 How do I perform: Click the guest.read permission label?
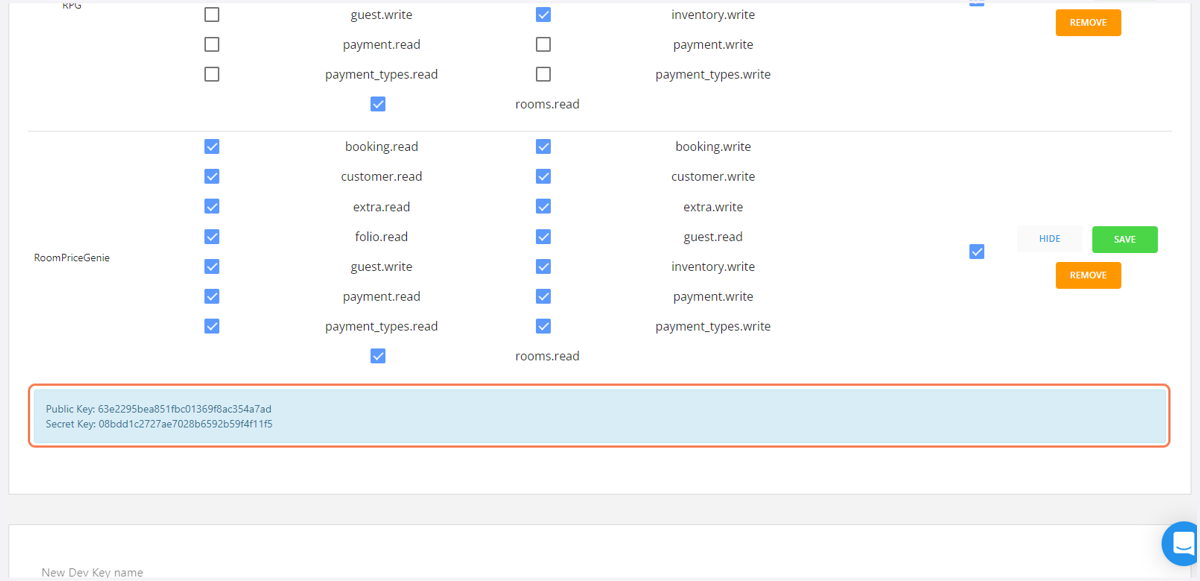click(713, 237)
